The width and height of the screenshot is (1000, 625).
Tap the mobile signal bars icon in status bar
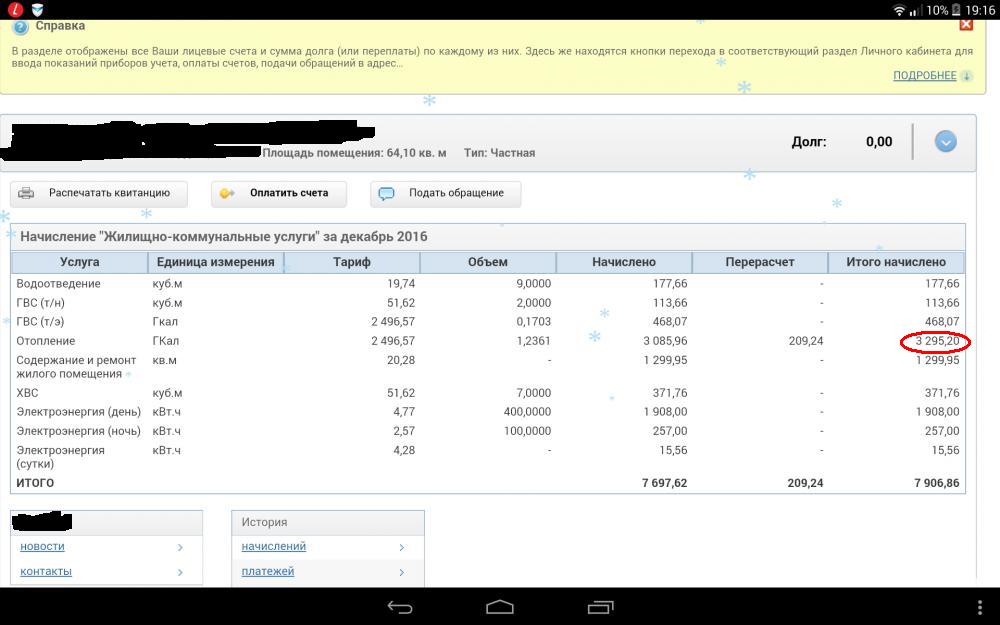point(916,10)
